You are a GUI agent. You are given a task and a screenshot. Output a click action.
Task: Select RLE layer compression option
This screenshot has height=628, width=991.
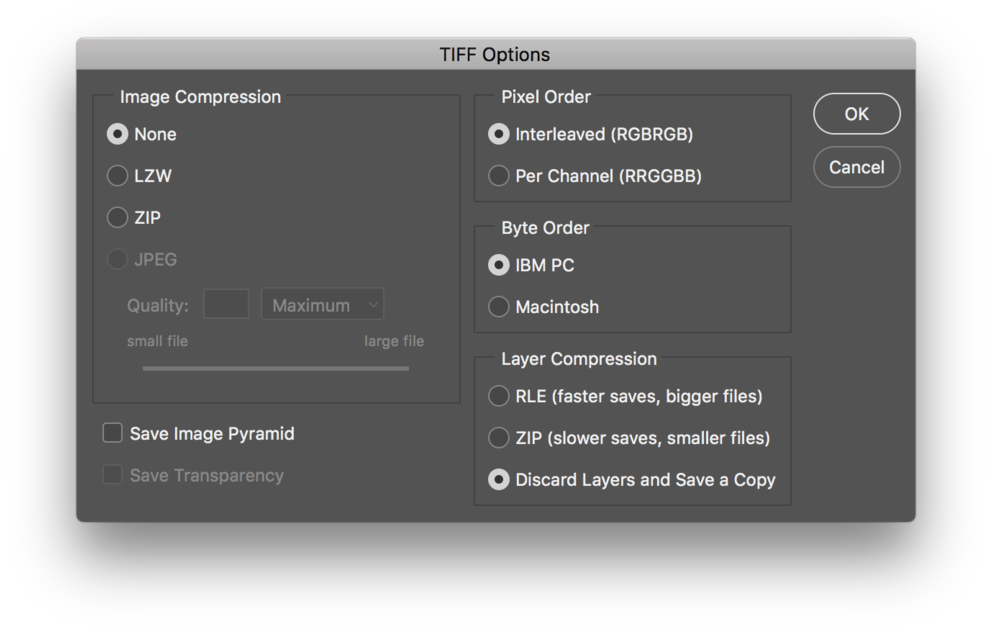click(x=499, y=397)
